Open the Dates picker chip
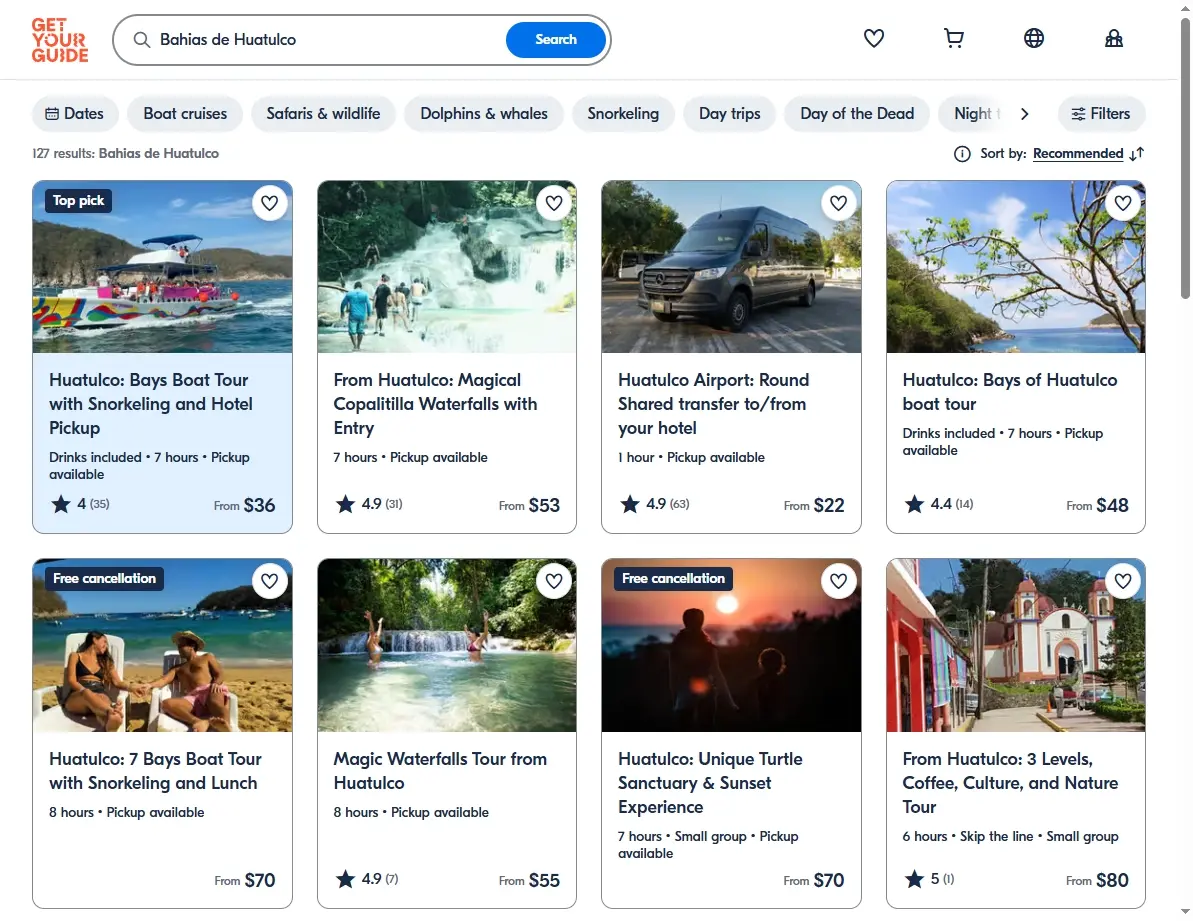The width and height of the screenshot is (1193, 921). 75,113
